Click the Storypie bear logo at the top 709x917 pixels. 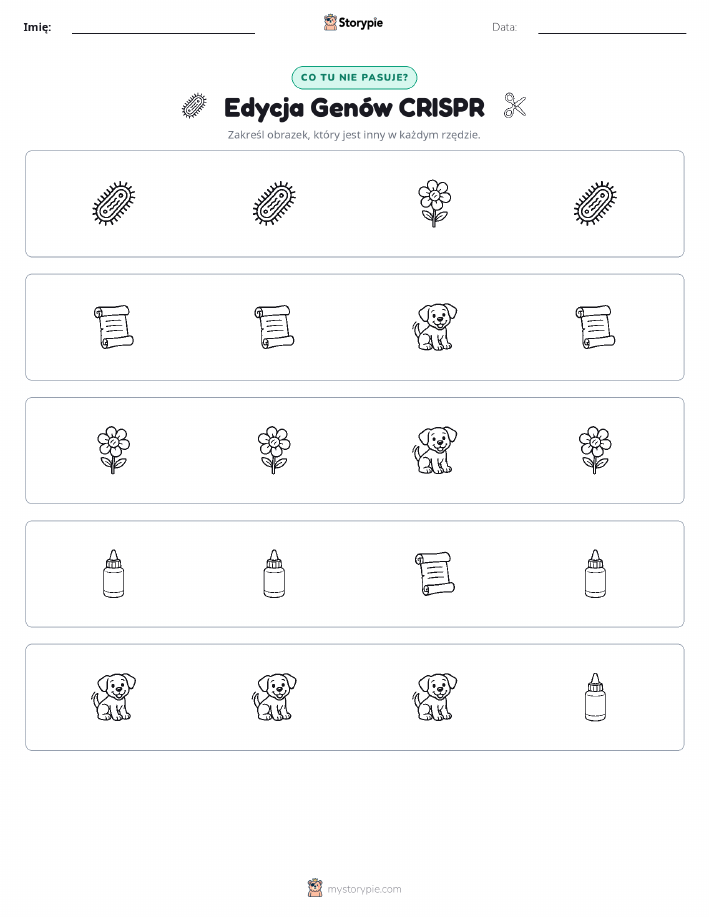pyautogui.click(x=330, y=22)
